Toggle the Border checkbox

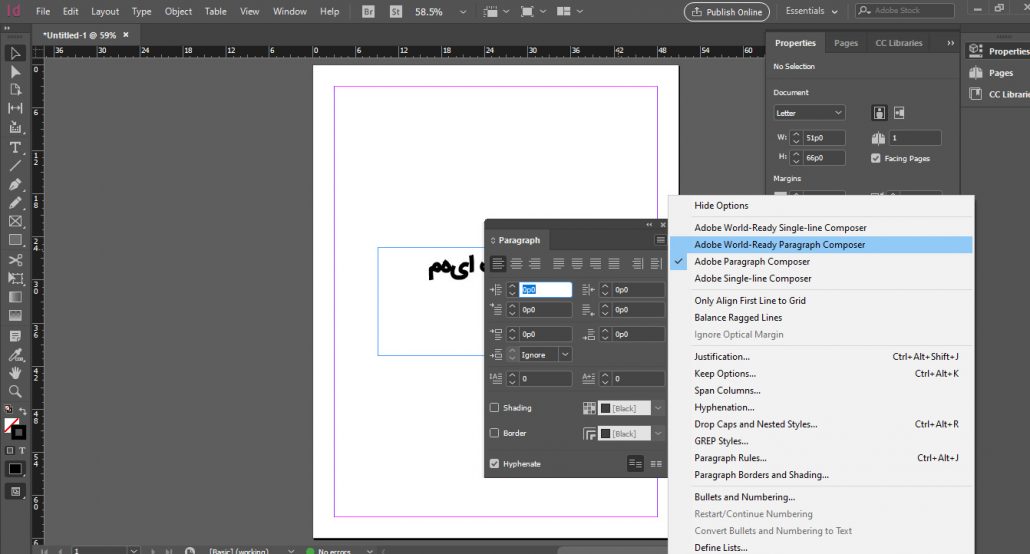coord(494,433)
